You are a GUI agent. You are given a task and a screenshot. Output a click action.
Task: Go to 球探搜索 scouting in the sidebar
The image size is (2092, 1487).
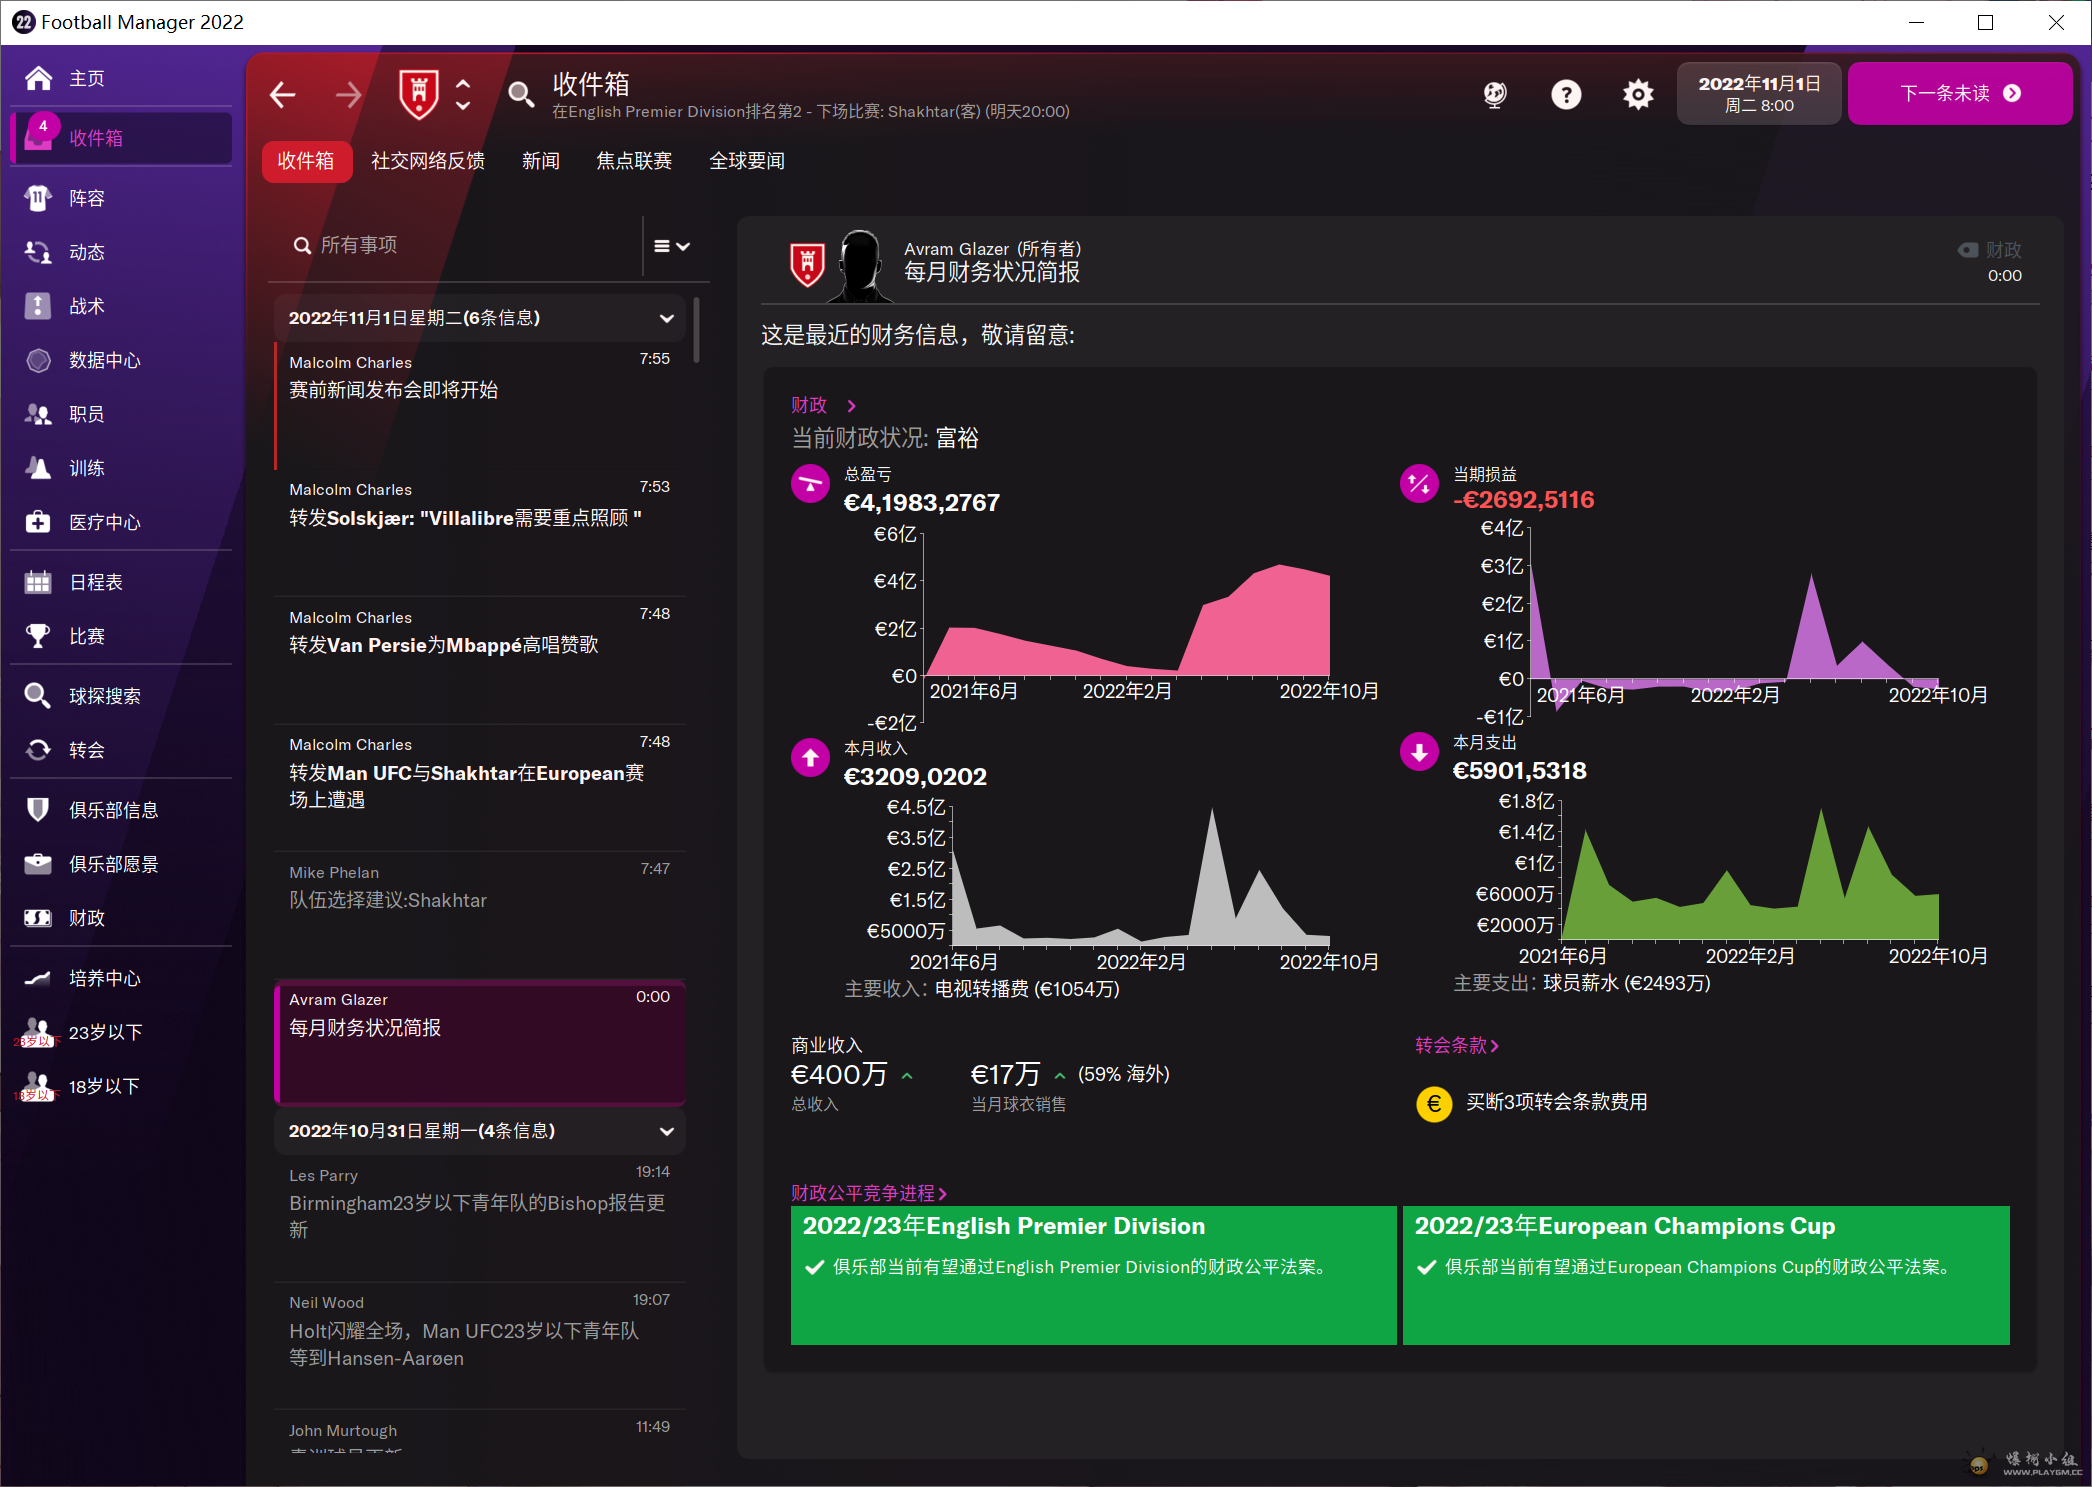click(x=104, y=696)
